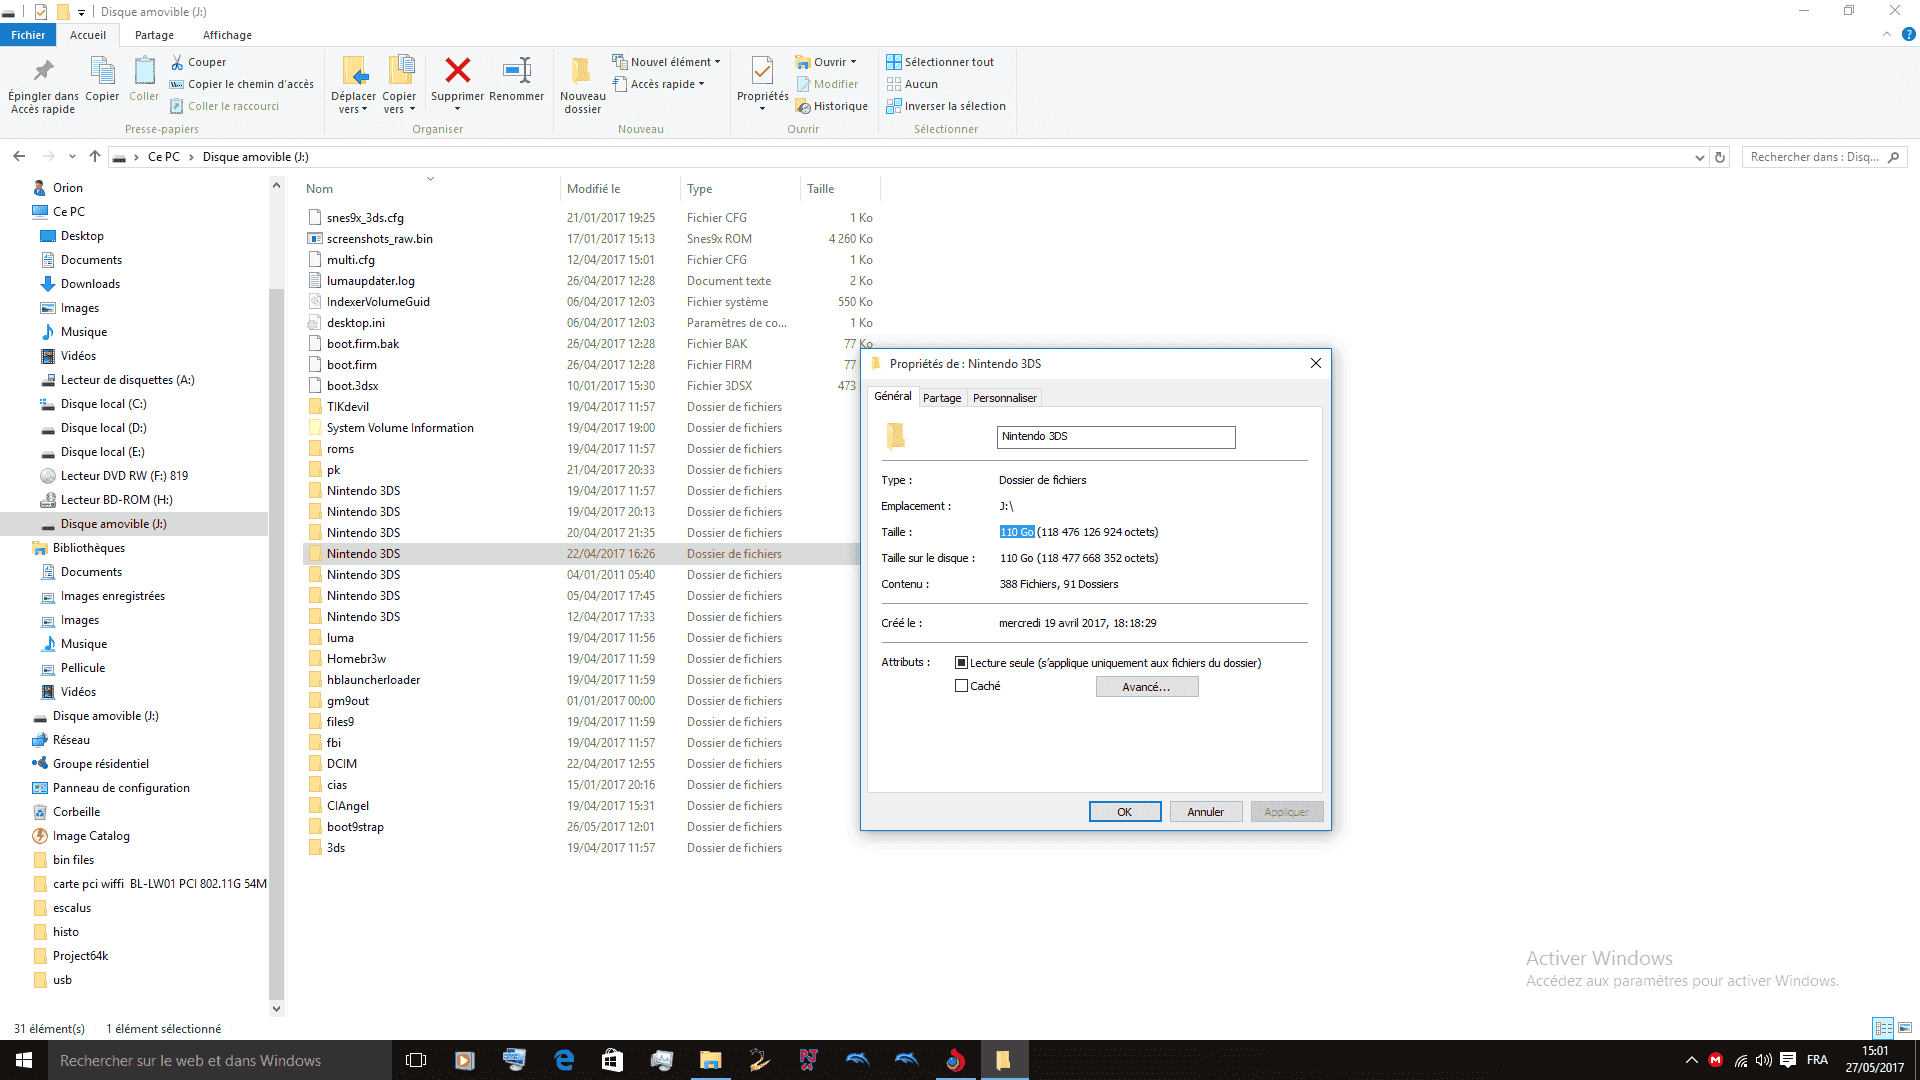Open the Fichier menu tab
This screenshot has height=1080, width=1920.
(x=28, y=35)
